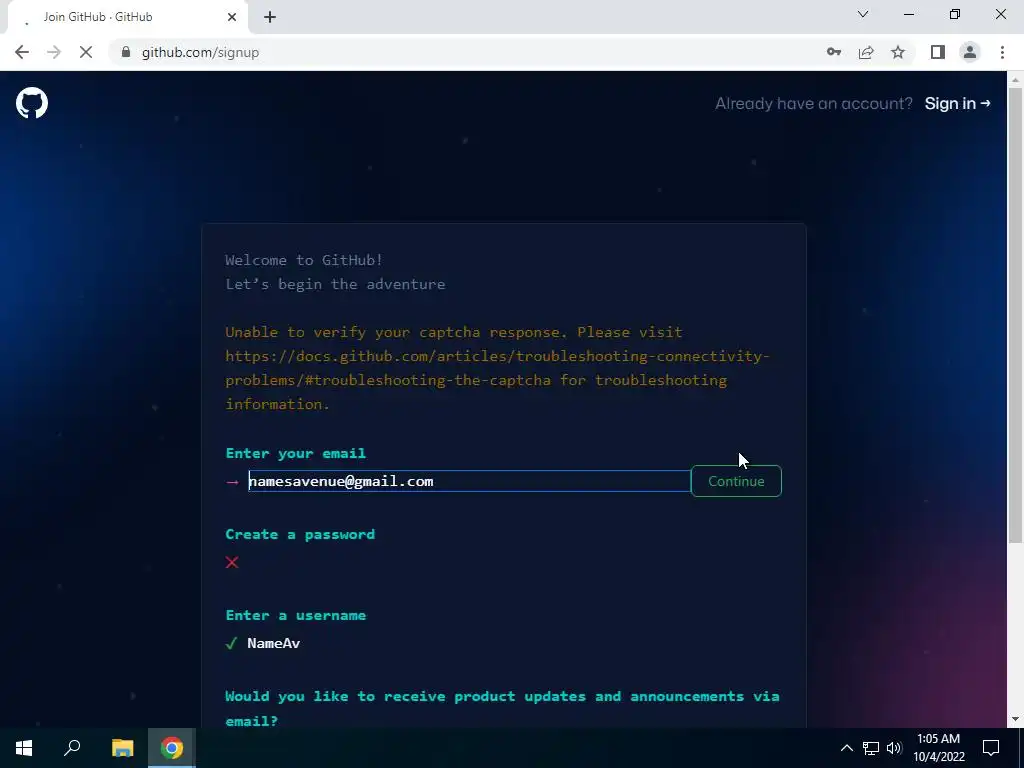
Task: Open Windows taskbar search
Action: pyautogui.click(x=72, y=748)
